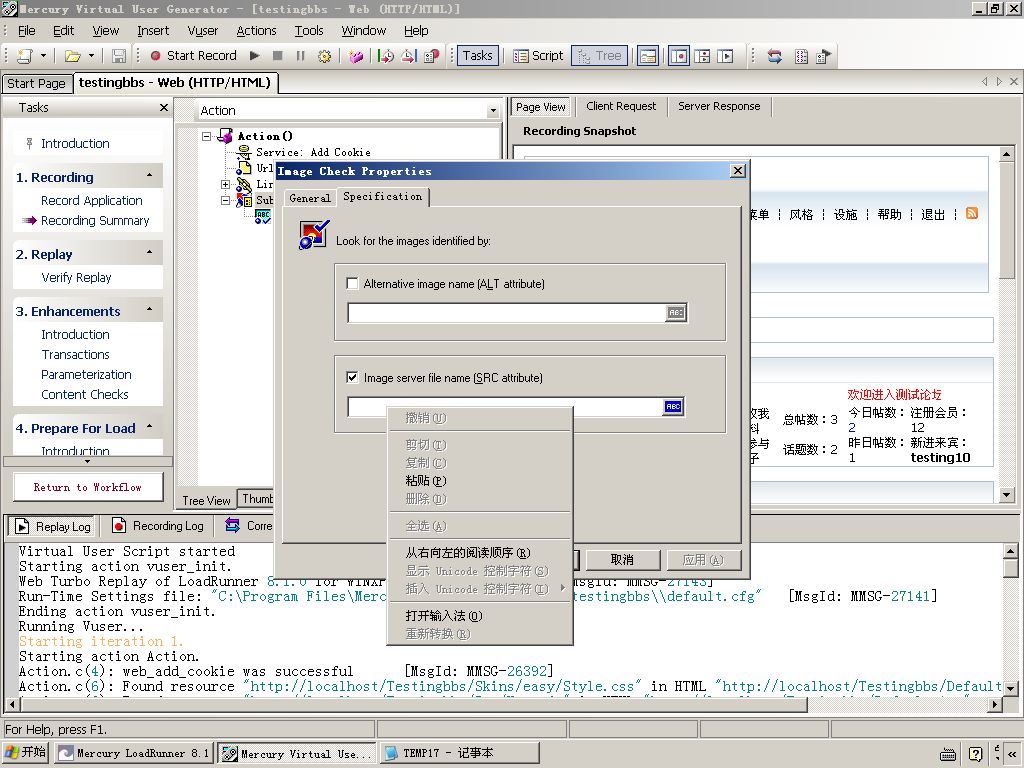Open the Open-file dropdown arrow
Screen dimensions: 1024x768
tap(91, 56)
